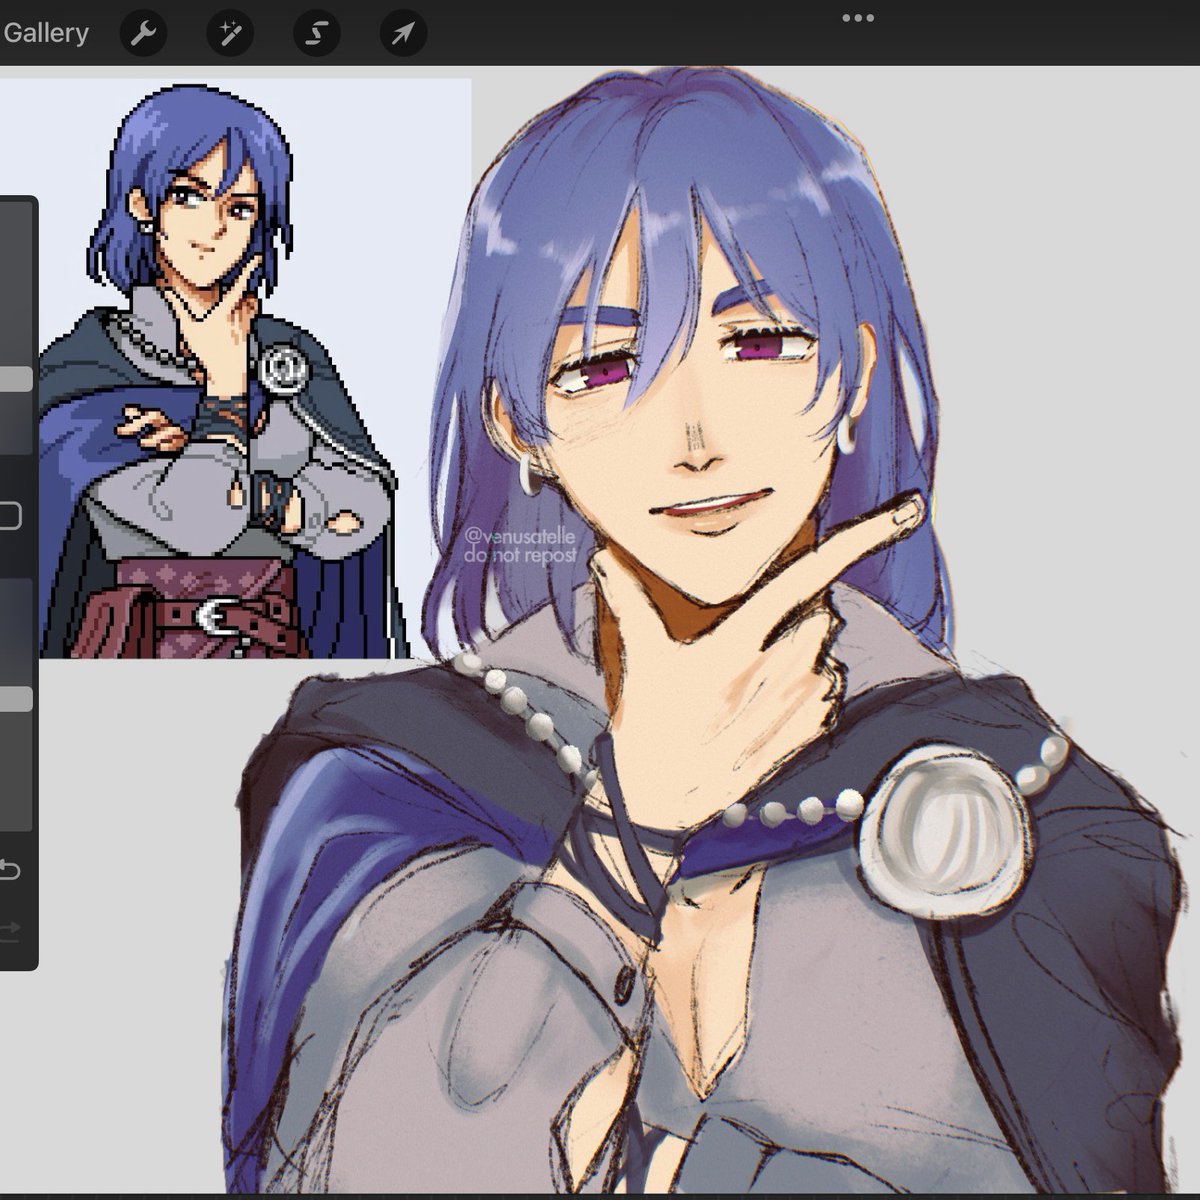This screenshot has width=1200, height=1200.
Task: Open the Adjustments magic wand menu
Action: (x=230, y=34)
